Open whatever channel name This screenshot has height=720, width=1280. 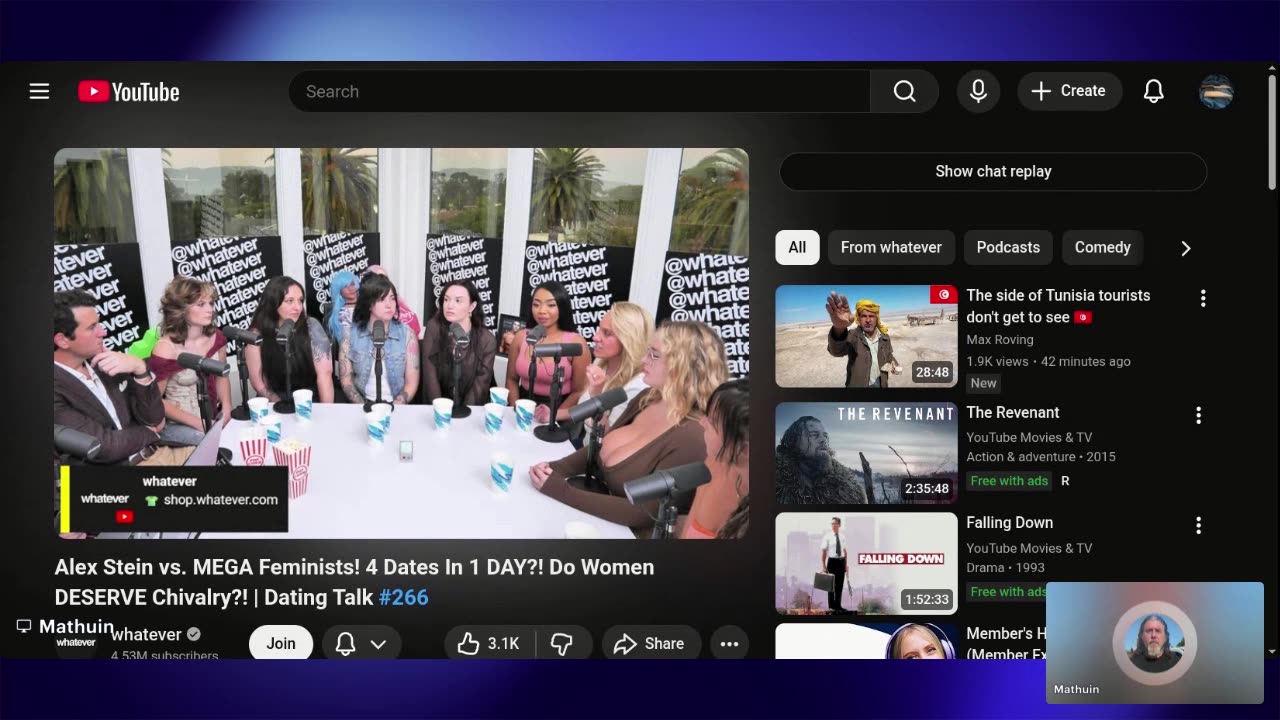tap(146, 634)
